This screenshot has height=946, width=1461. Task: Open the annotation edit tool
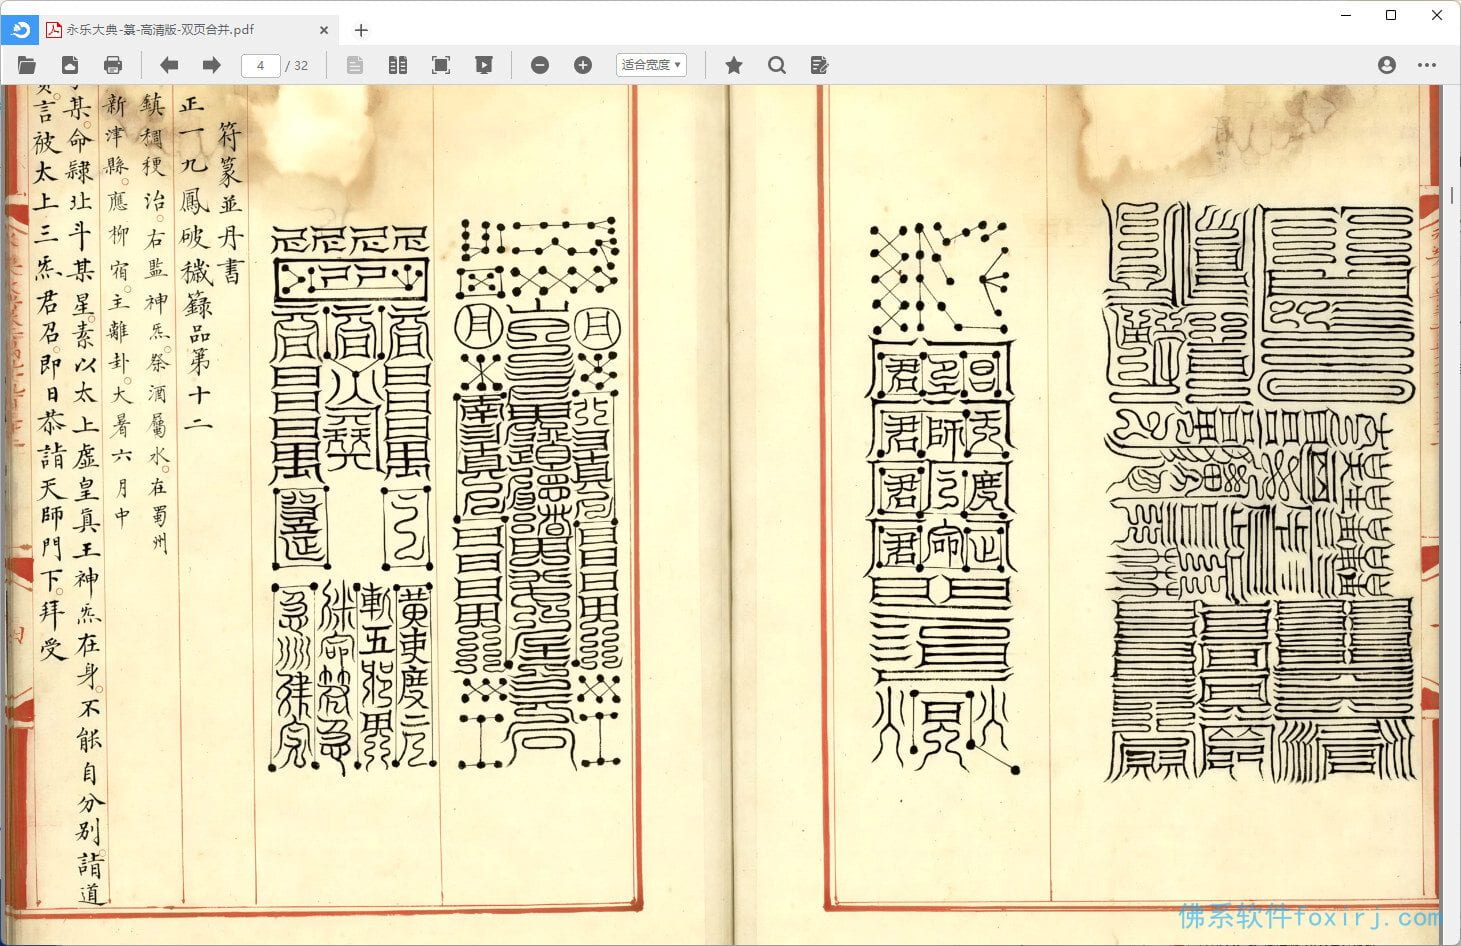(x=819, y=65)
